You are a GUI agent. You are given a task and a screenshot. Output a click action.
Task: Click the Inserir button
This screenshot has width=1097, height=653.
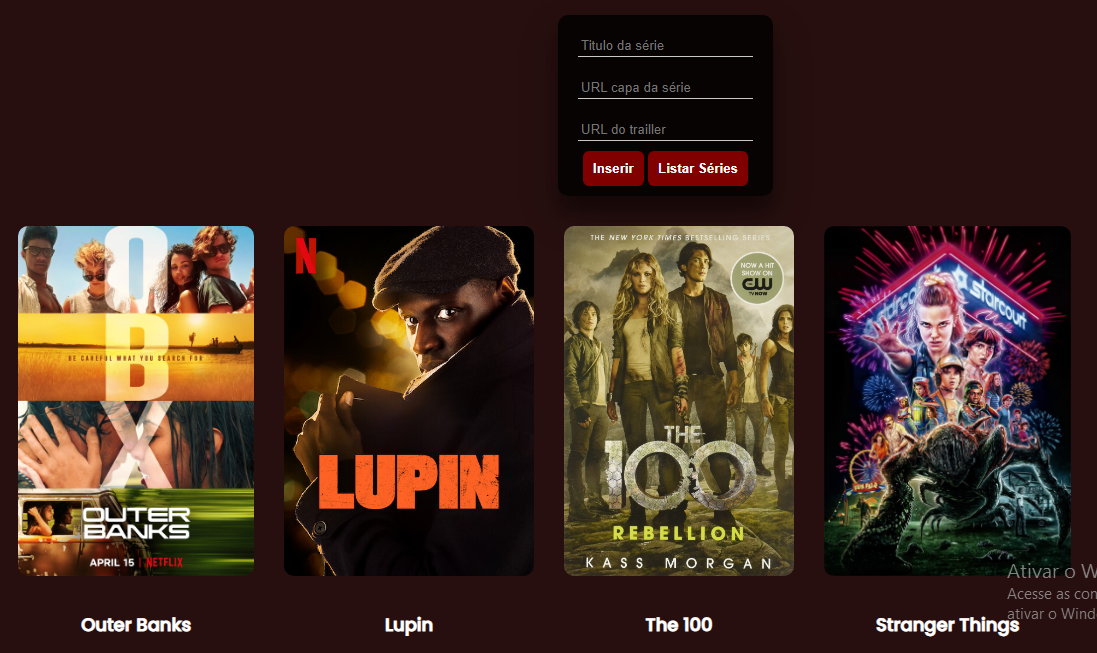pos(613,169)
